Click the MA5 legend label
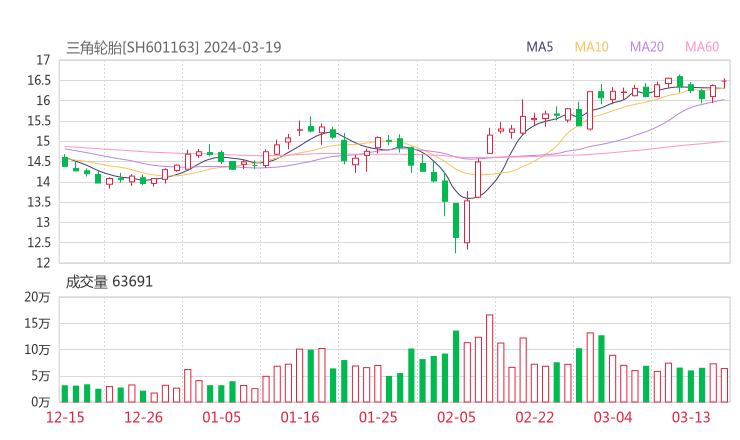This screenshot has width=740, height=440. (539, 47)
